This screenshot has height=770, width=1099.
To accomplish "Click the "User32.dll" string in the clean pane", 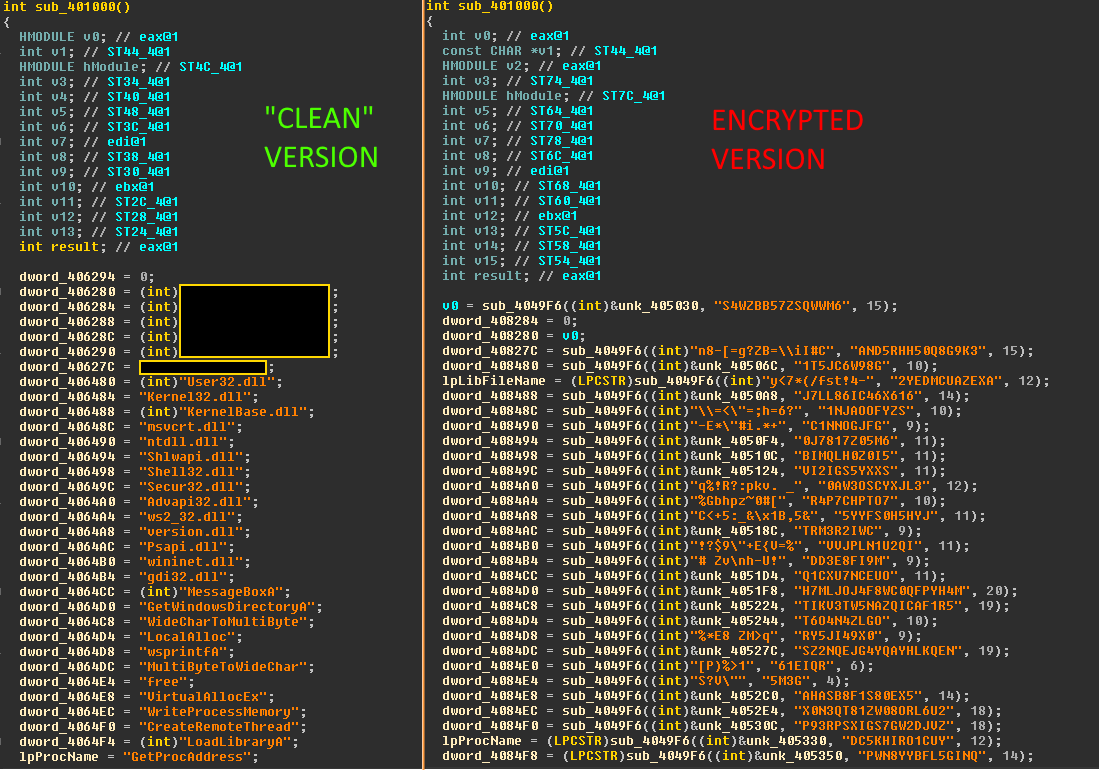I will click(x=226, y=382).
